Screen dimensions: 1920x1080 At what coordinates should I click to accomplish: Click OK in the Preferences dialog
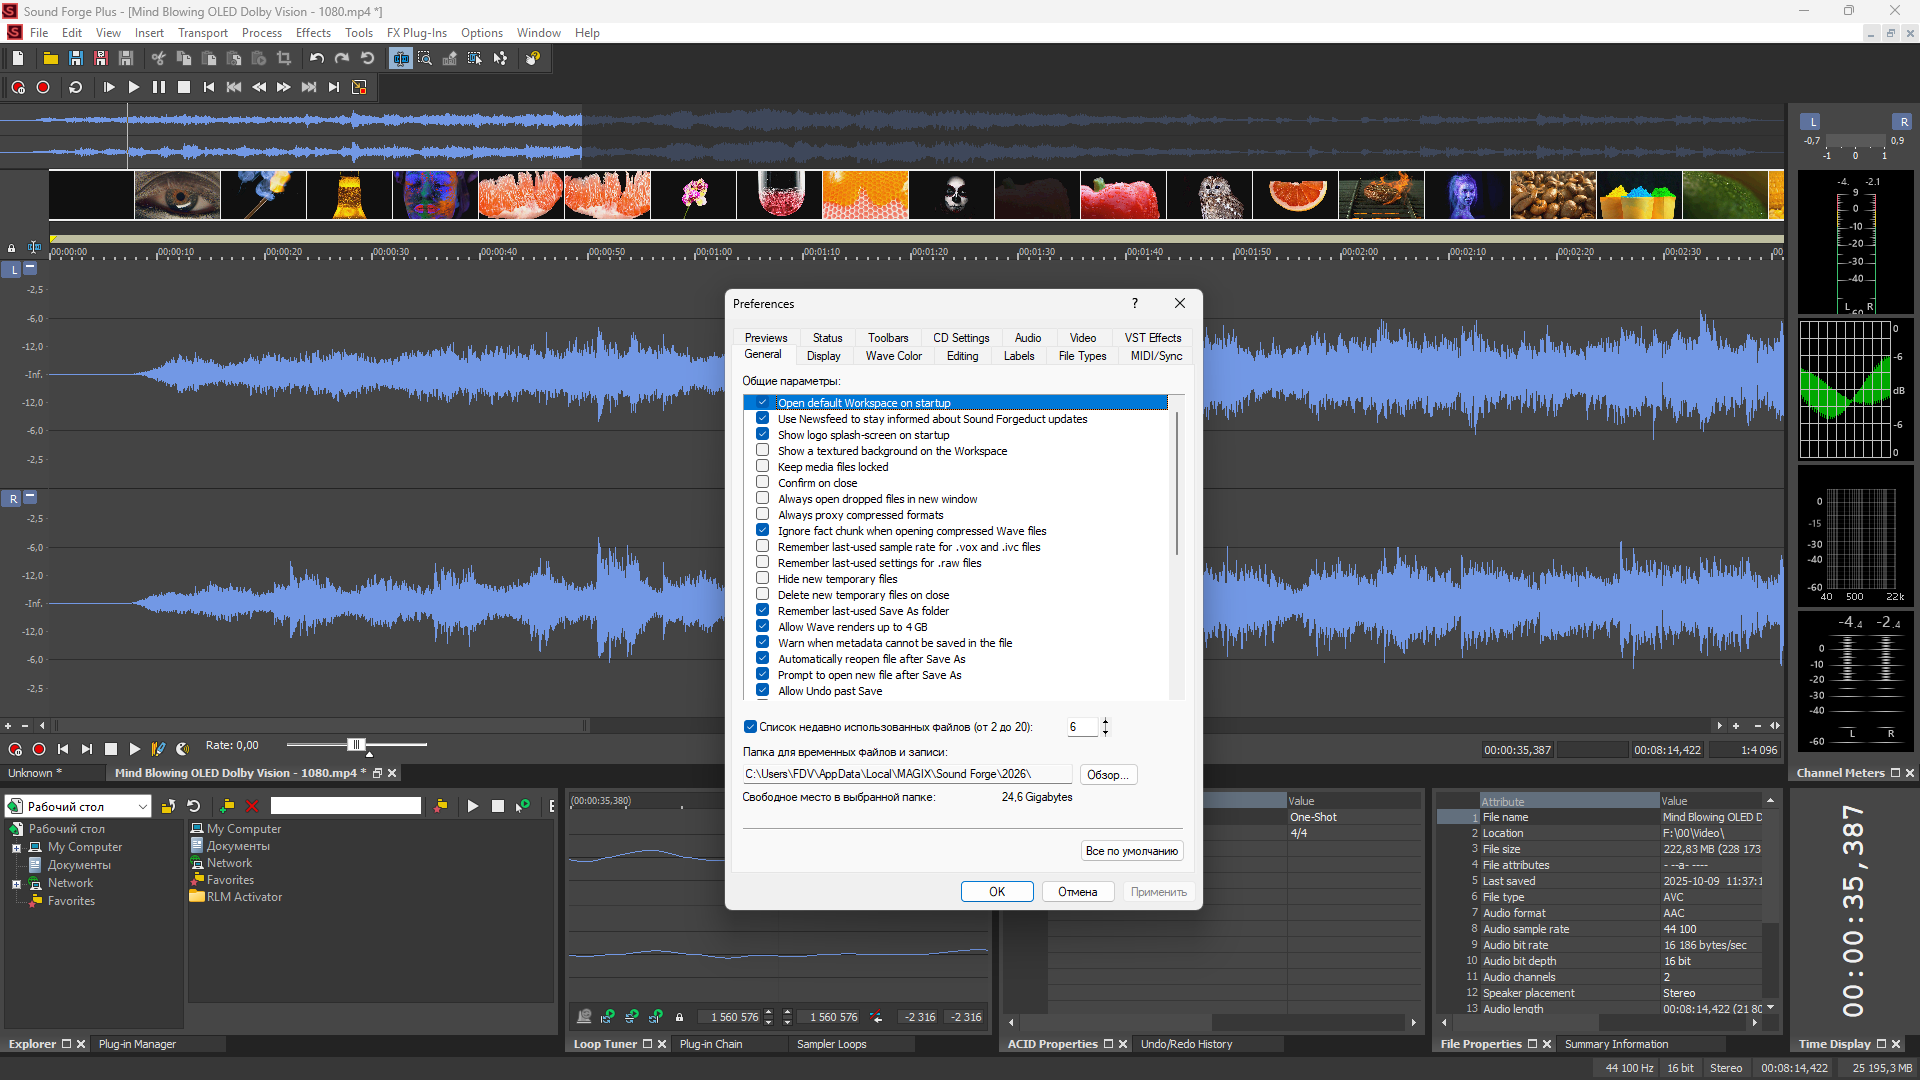tap(997, 892)
